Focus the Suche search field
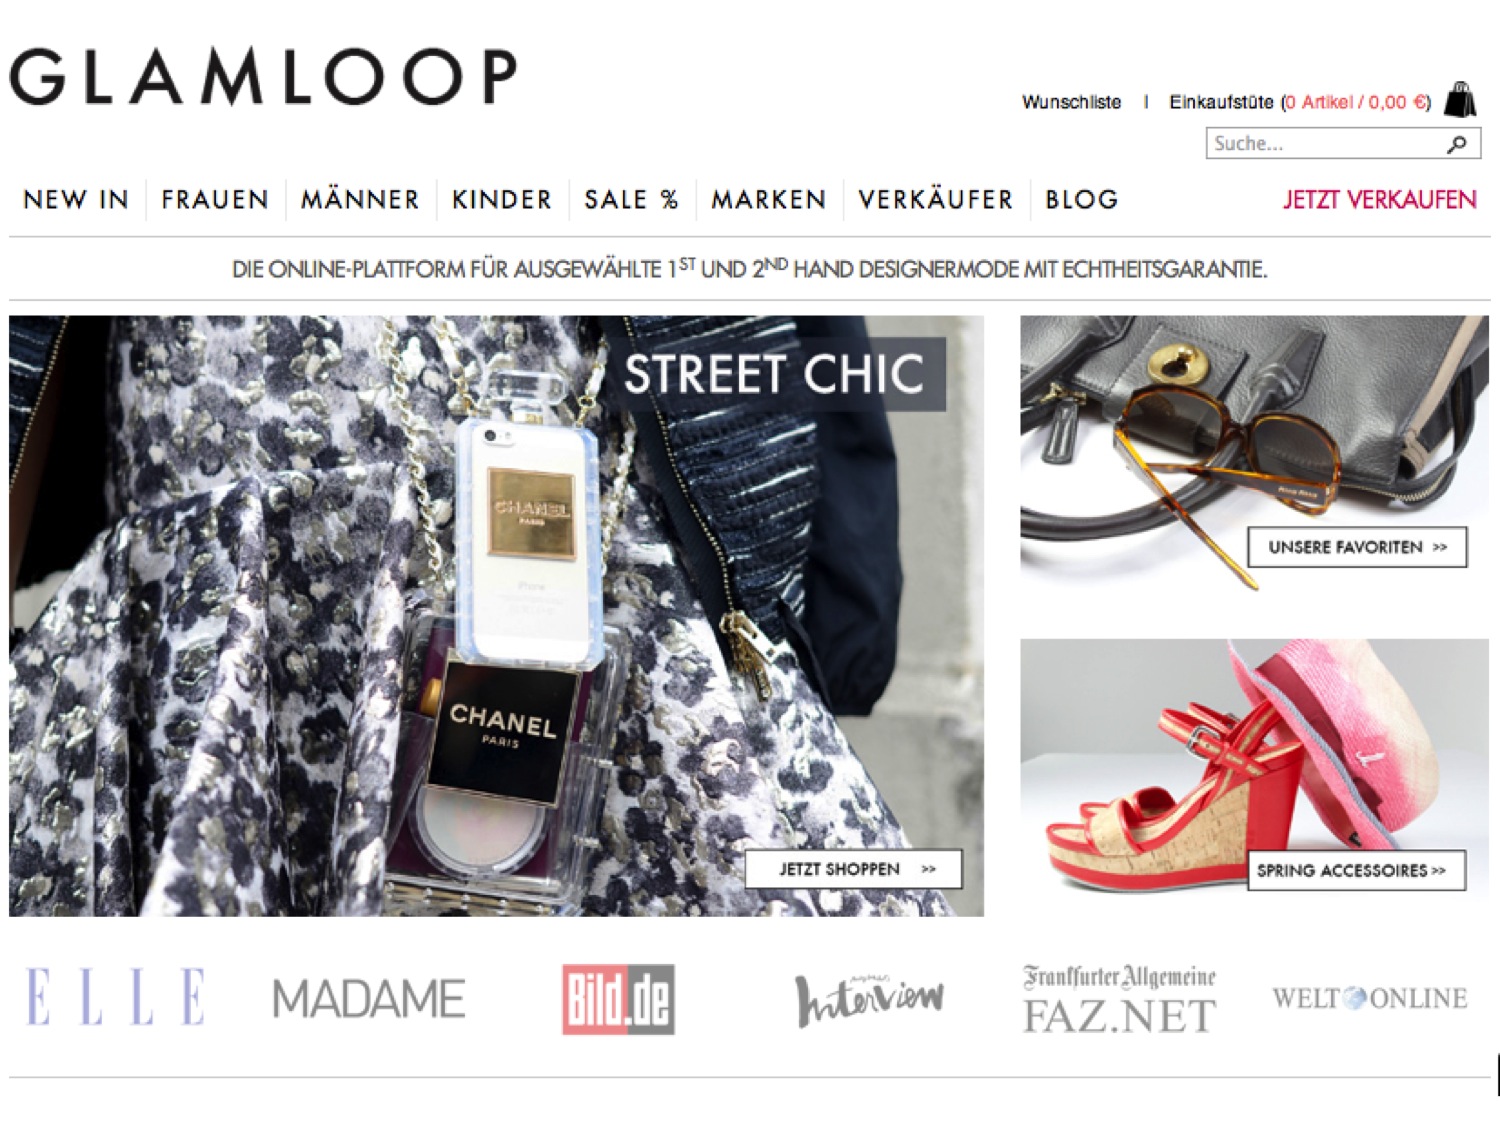 point(1326,144)
